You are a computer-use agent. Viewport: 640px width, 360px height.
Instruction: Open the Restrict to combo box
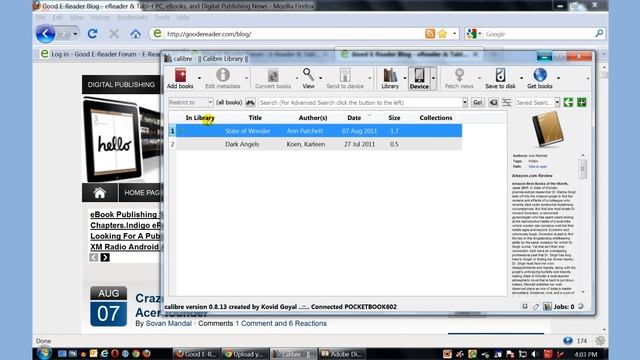coord(190,102)
